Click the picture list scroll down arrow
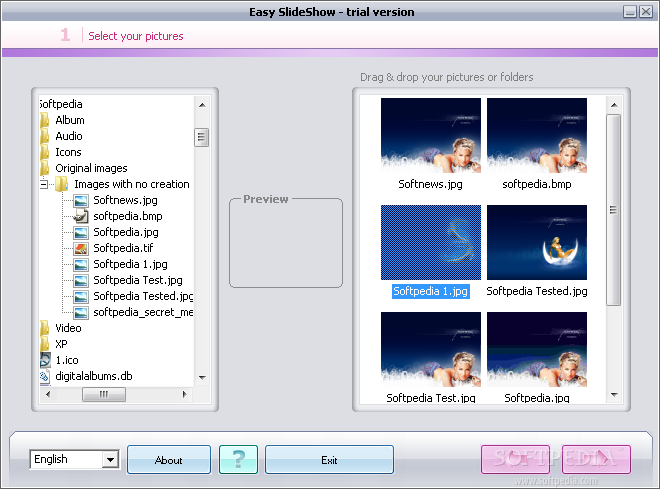The width and height of the screenshot is (660, 489). (x=614, y=394)
